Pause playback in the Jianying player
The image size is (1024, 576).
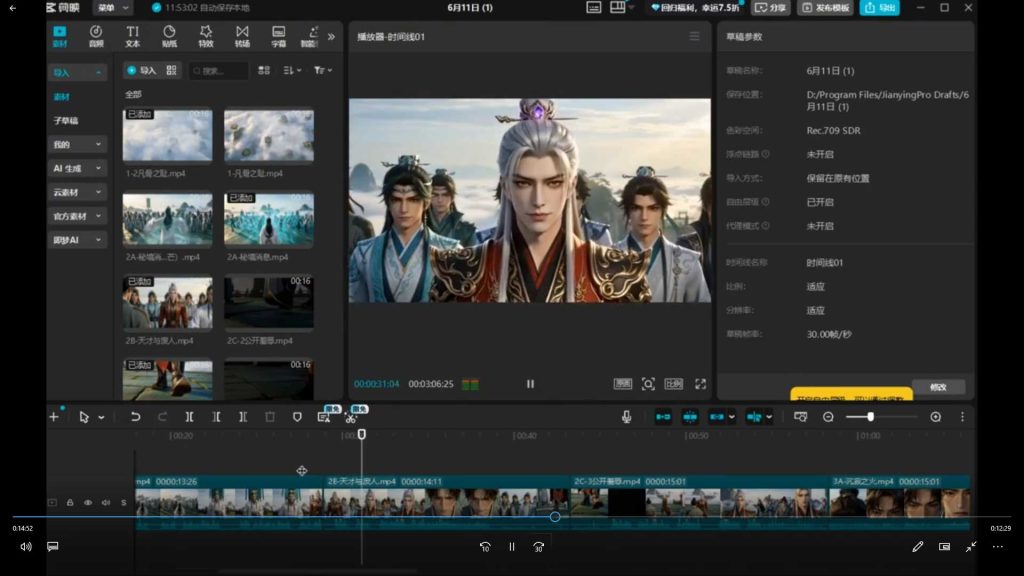tap(530, 384)
